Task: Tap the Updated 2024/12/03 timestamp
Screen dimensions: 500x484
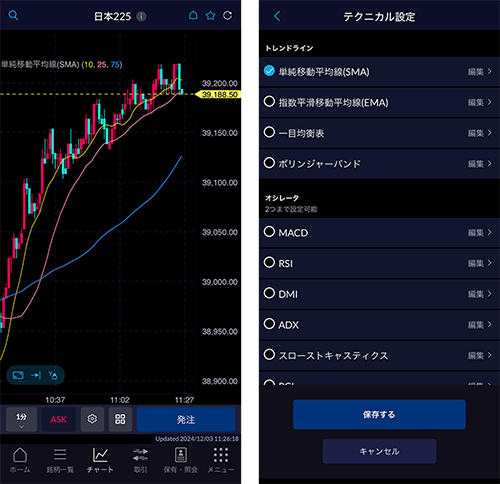Action: click(x=197, y=439)
